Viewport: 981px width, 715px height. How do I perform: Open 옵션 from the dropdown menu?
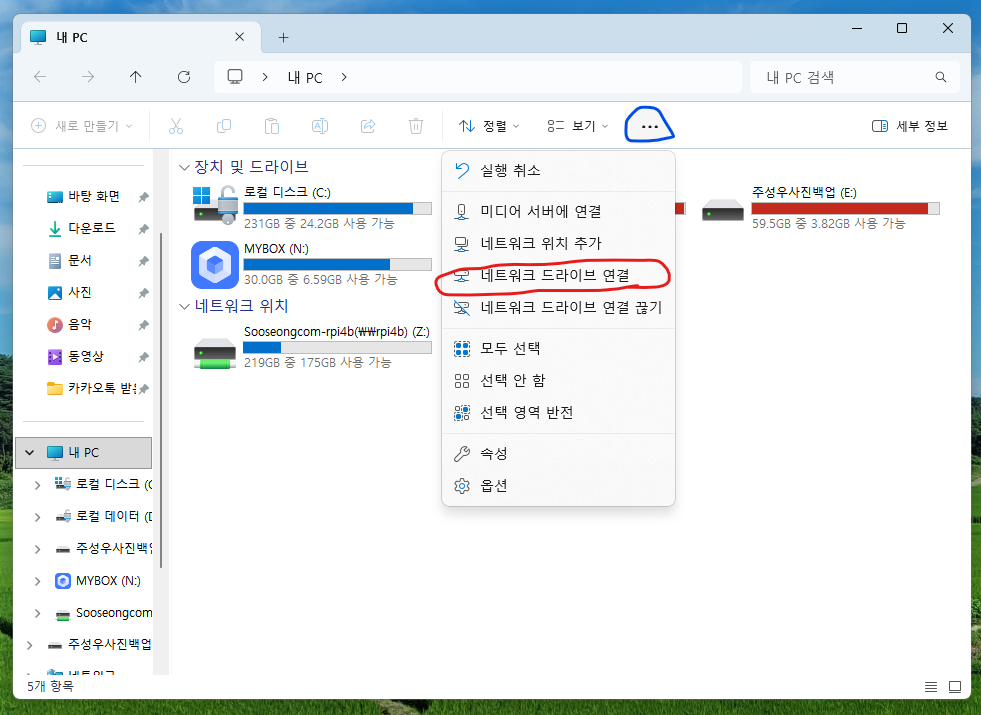coord(494,486)
